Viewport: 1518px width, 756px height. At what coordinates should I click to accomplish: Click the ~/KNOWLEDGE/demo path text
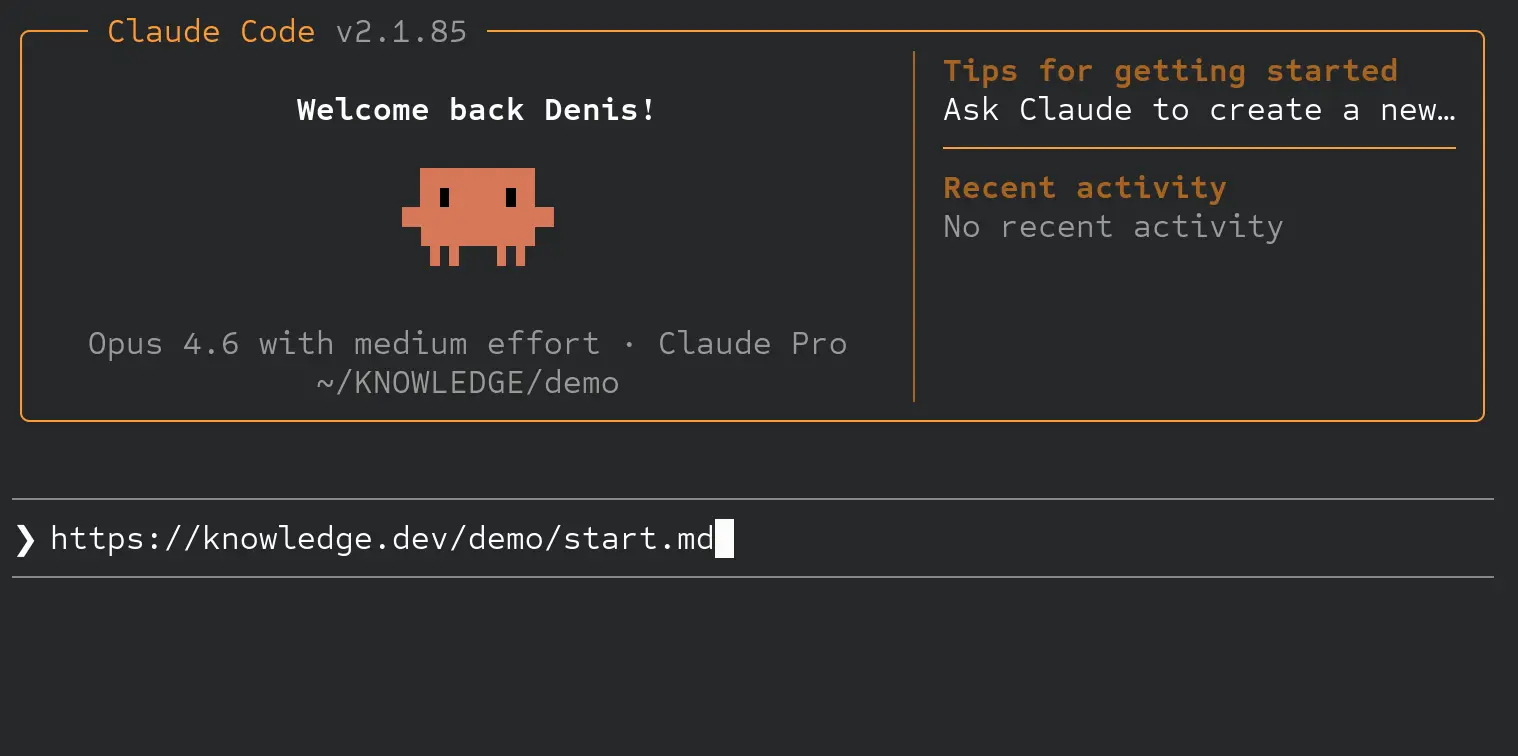pyautogui.click(x=468, y=382)
